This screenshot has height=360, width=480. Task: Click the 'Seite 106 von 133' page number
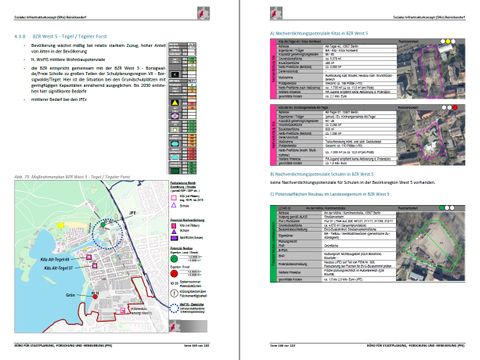click(283, 345)
